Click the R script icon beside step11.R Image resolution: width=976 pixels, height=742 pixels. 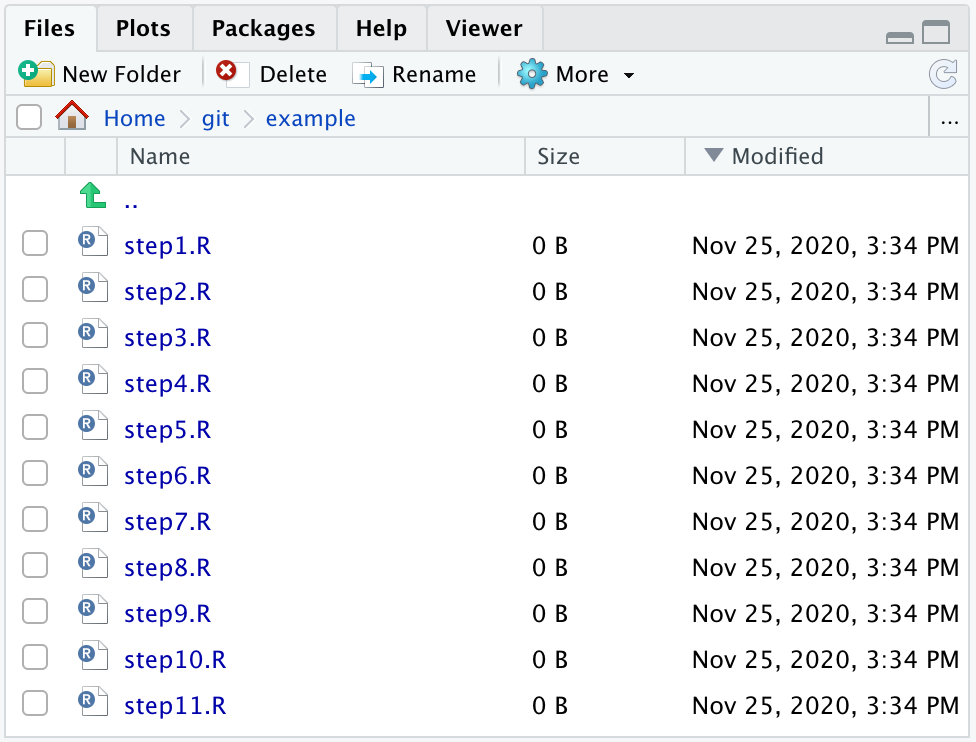click(x=92, y=703)
